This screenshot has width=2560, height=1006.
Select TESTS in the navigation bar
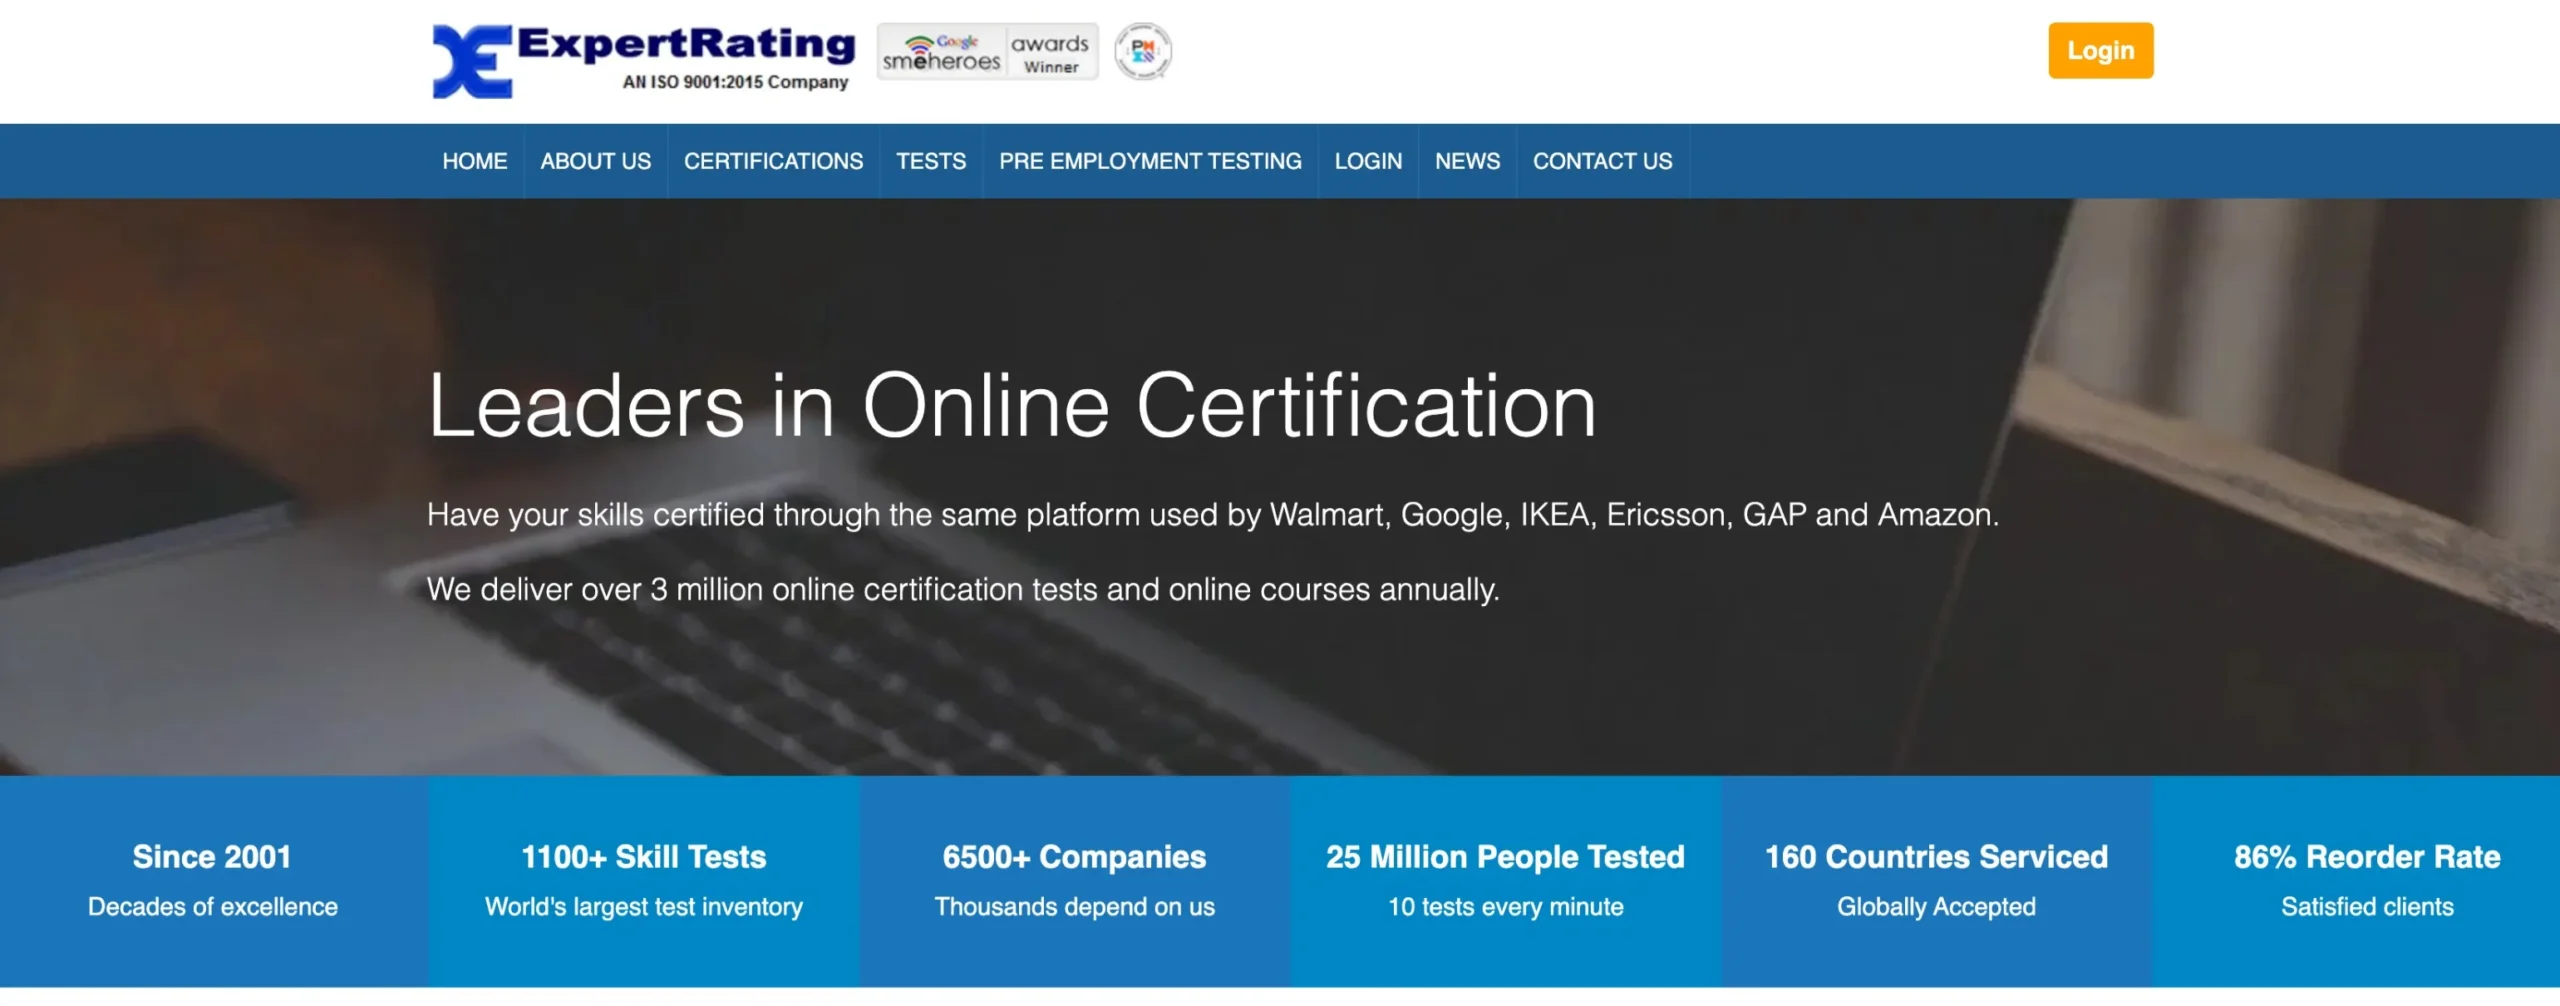click(x=930, y=161)
